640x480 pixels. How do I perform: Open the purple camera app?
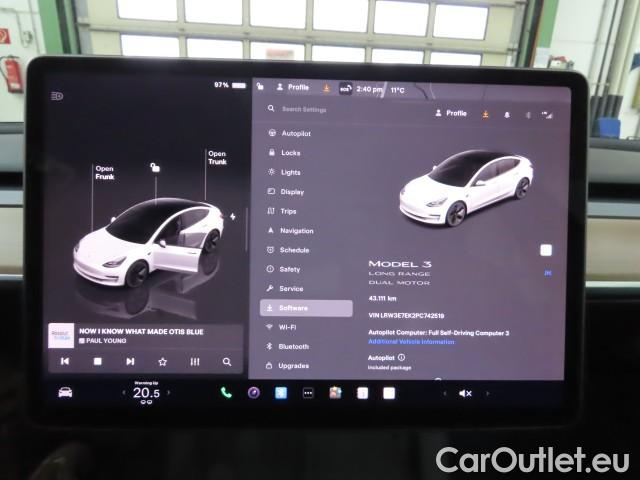[x=253, y=393]
